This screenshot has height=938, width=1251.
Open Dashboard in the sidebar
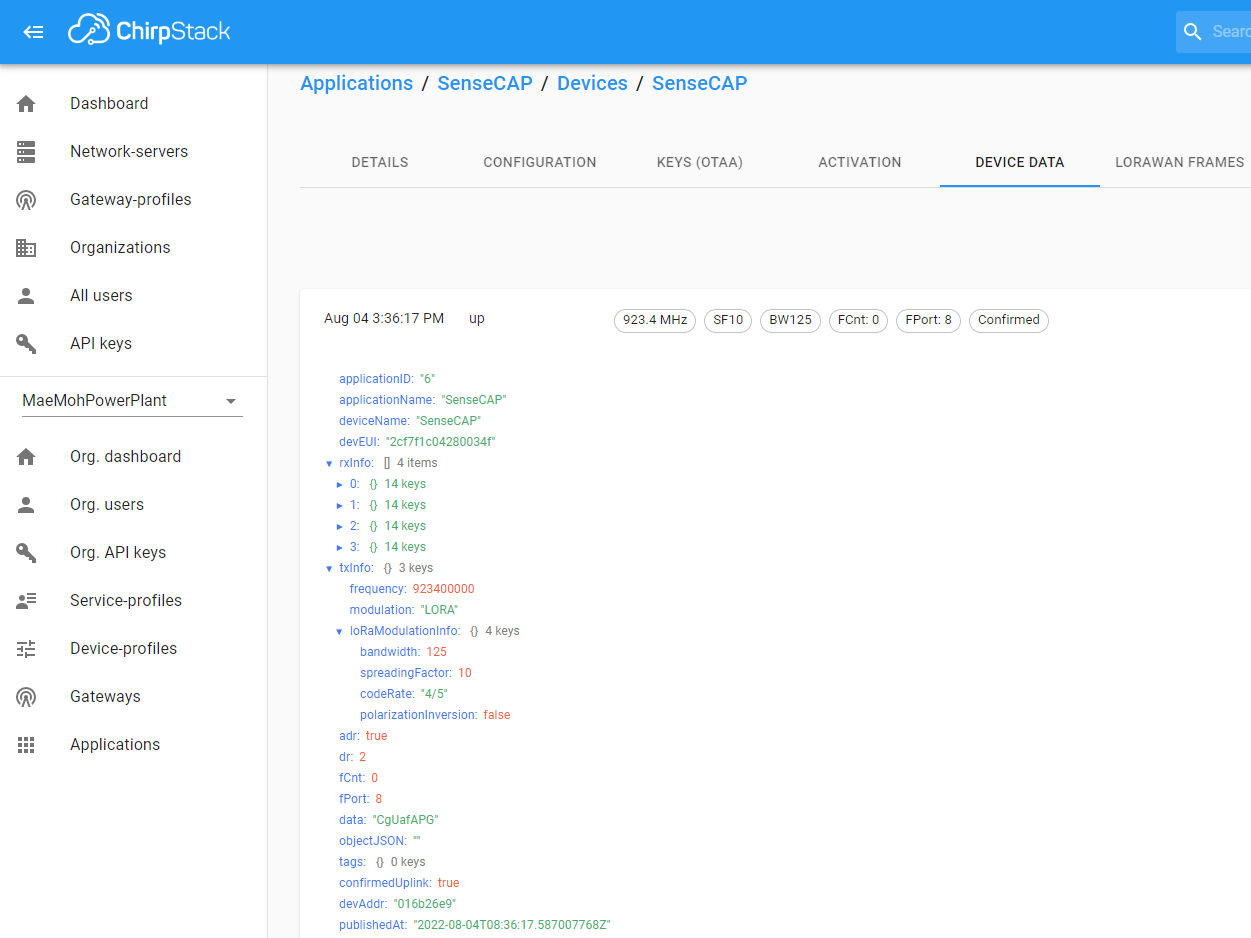click(x=133, y=104)
